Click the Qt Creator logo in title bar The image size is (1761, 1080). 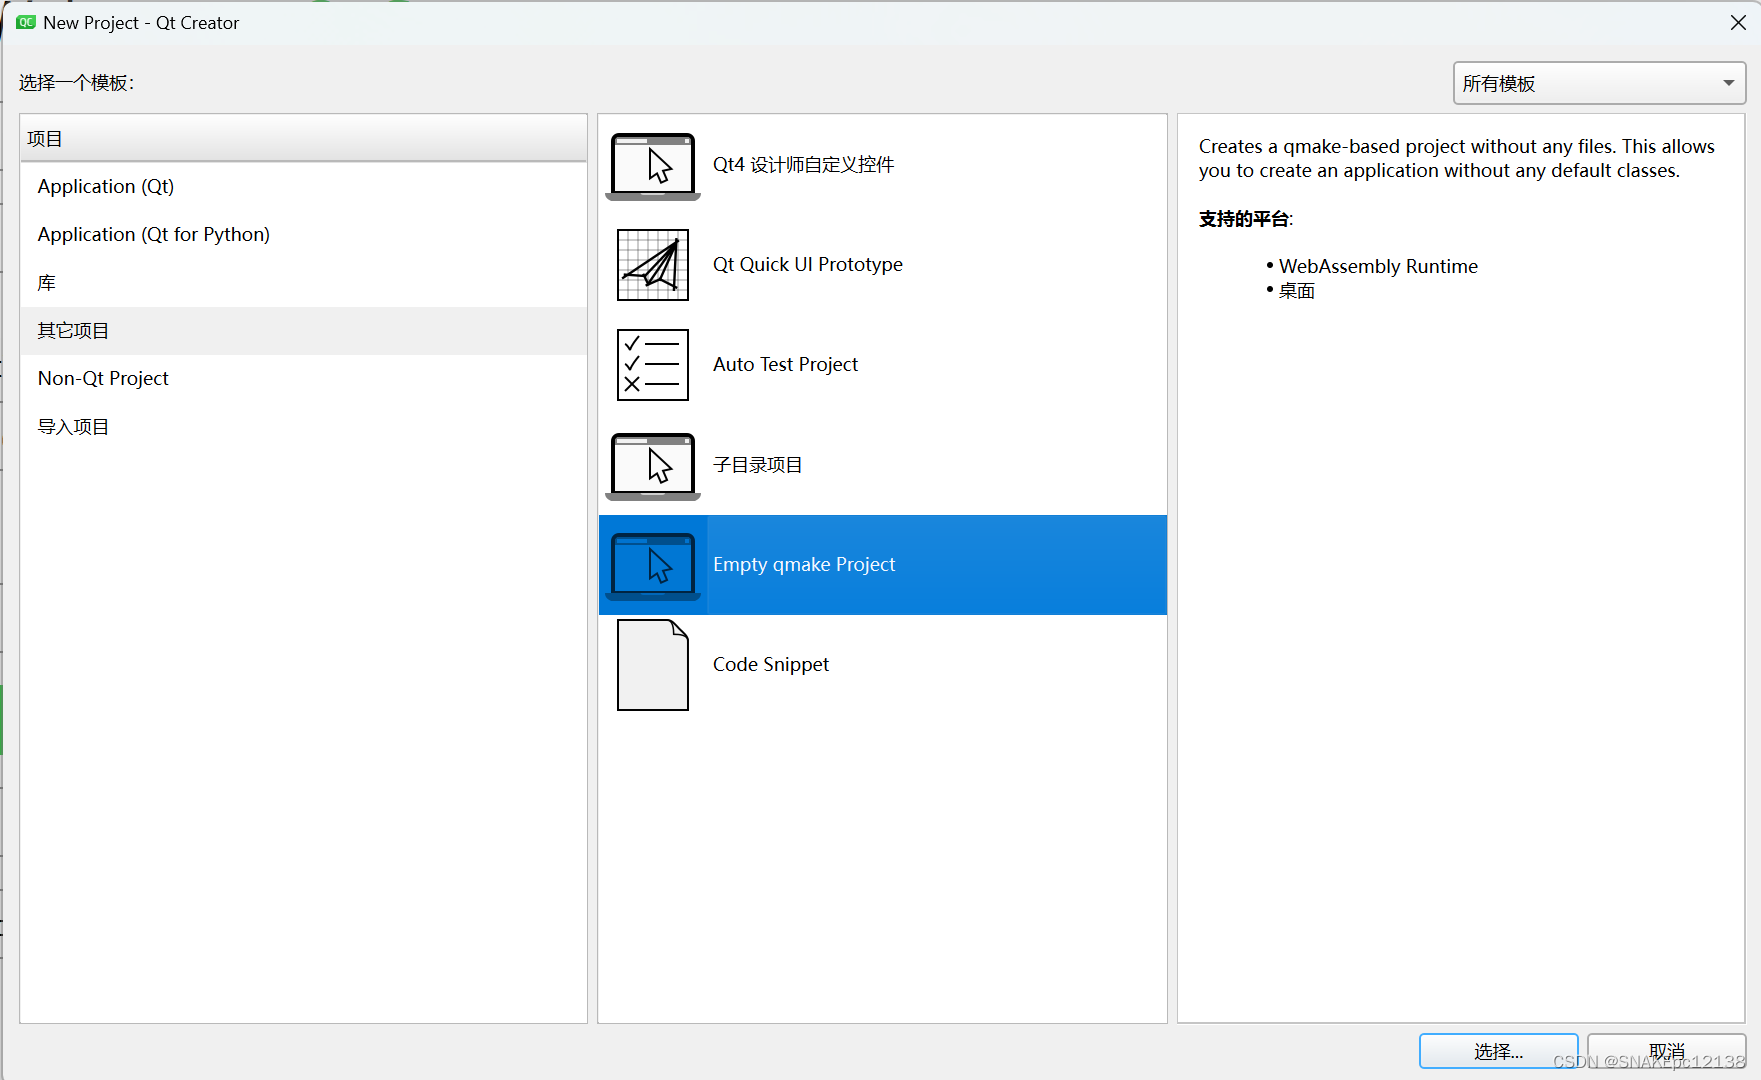point(26,22)
